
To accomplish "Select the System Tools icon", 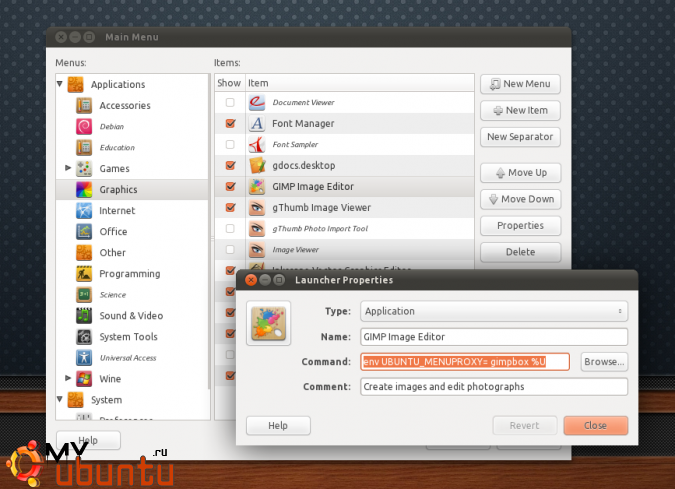I will point(84,336).
